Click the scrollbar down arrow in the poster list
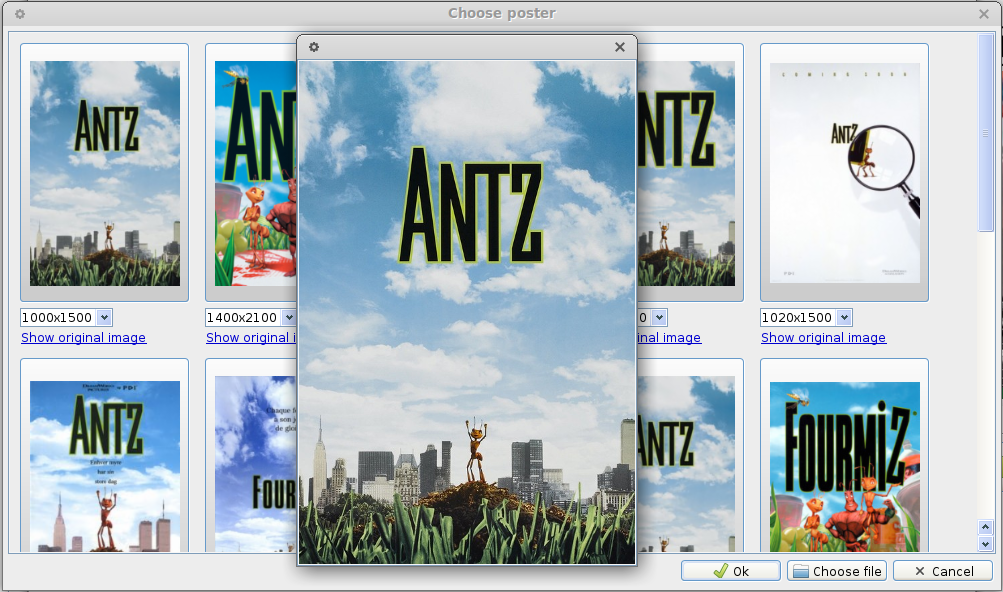The height and width of the screenshot is (592, 1003). click(x=985, y=544)
